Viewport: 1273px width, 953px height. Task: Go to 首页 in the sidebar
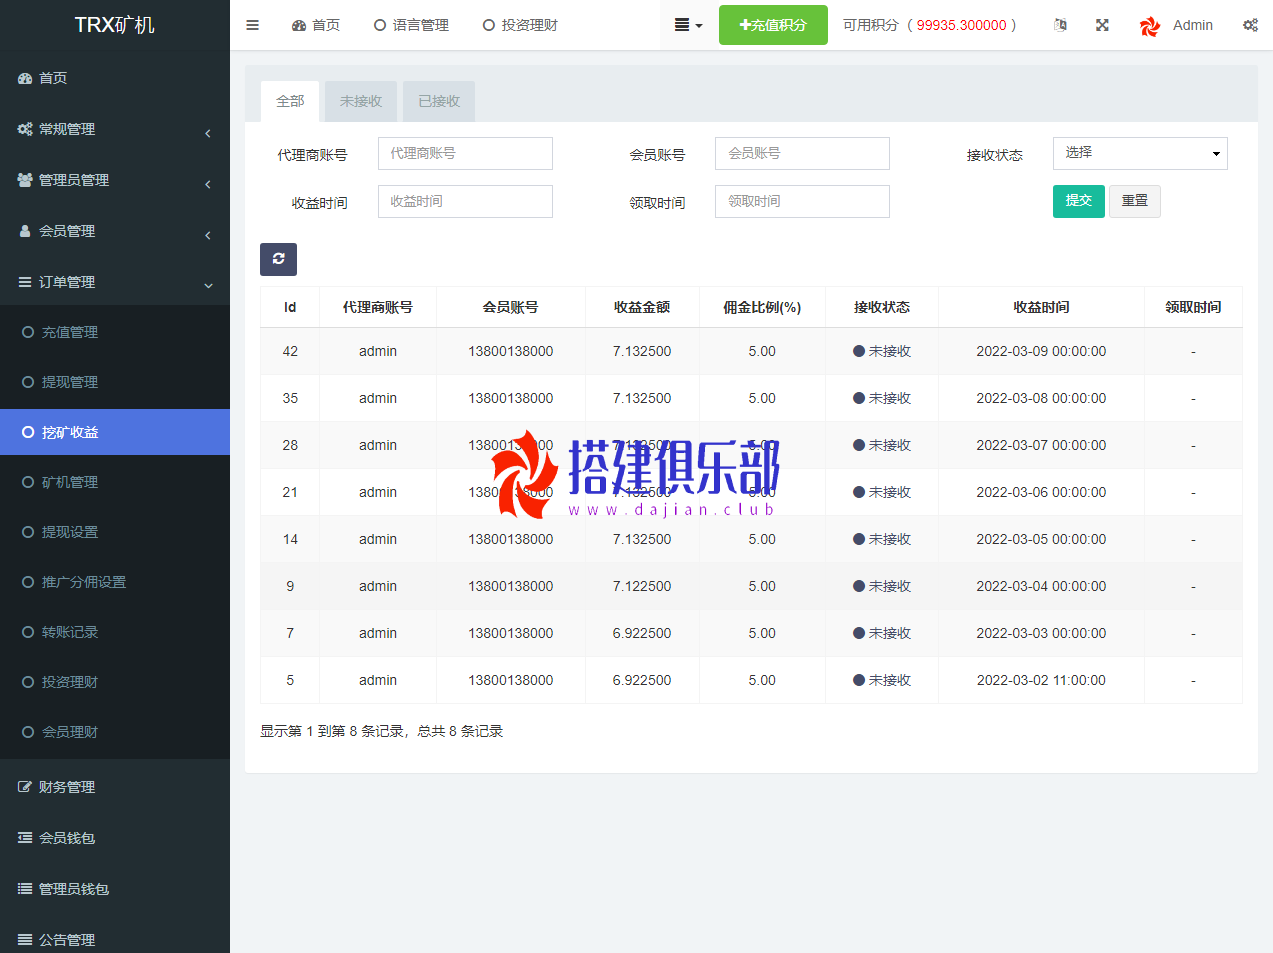[x=115, y=78]
